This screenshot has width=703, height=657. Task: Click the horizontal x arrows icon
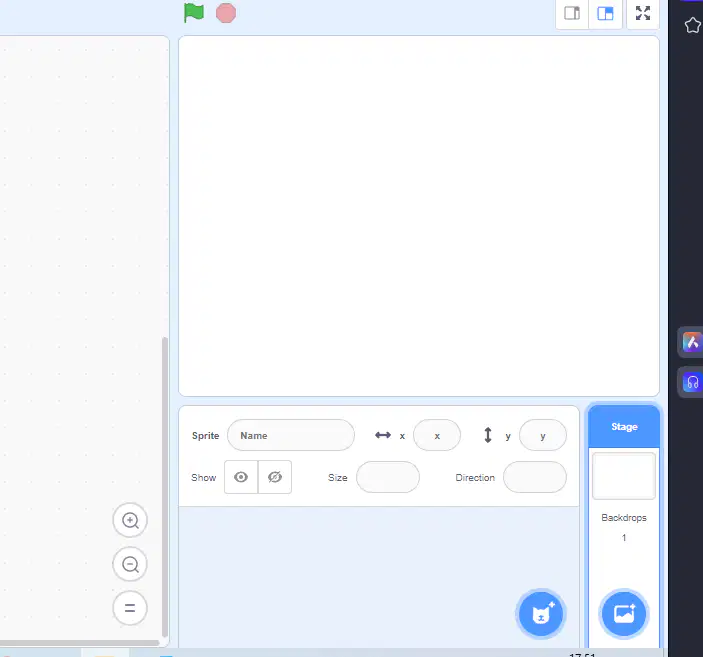click(x=383, y=435)
